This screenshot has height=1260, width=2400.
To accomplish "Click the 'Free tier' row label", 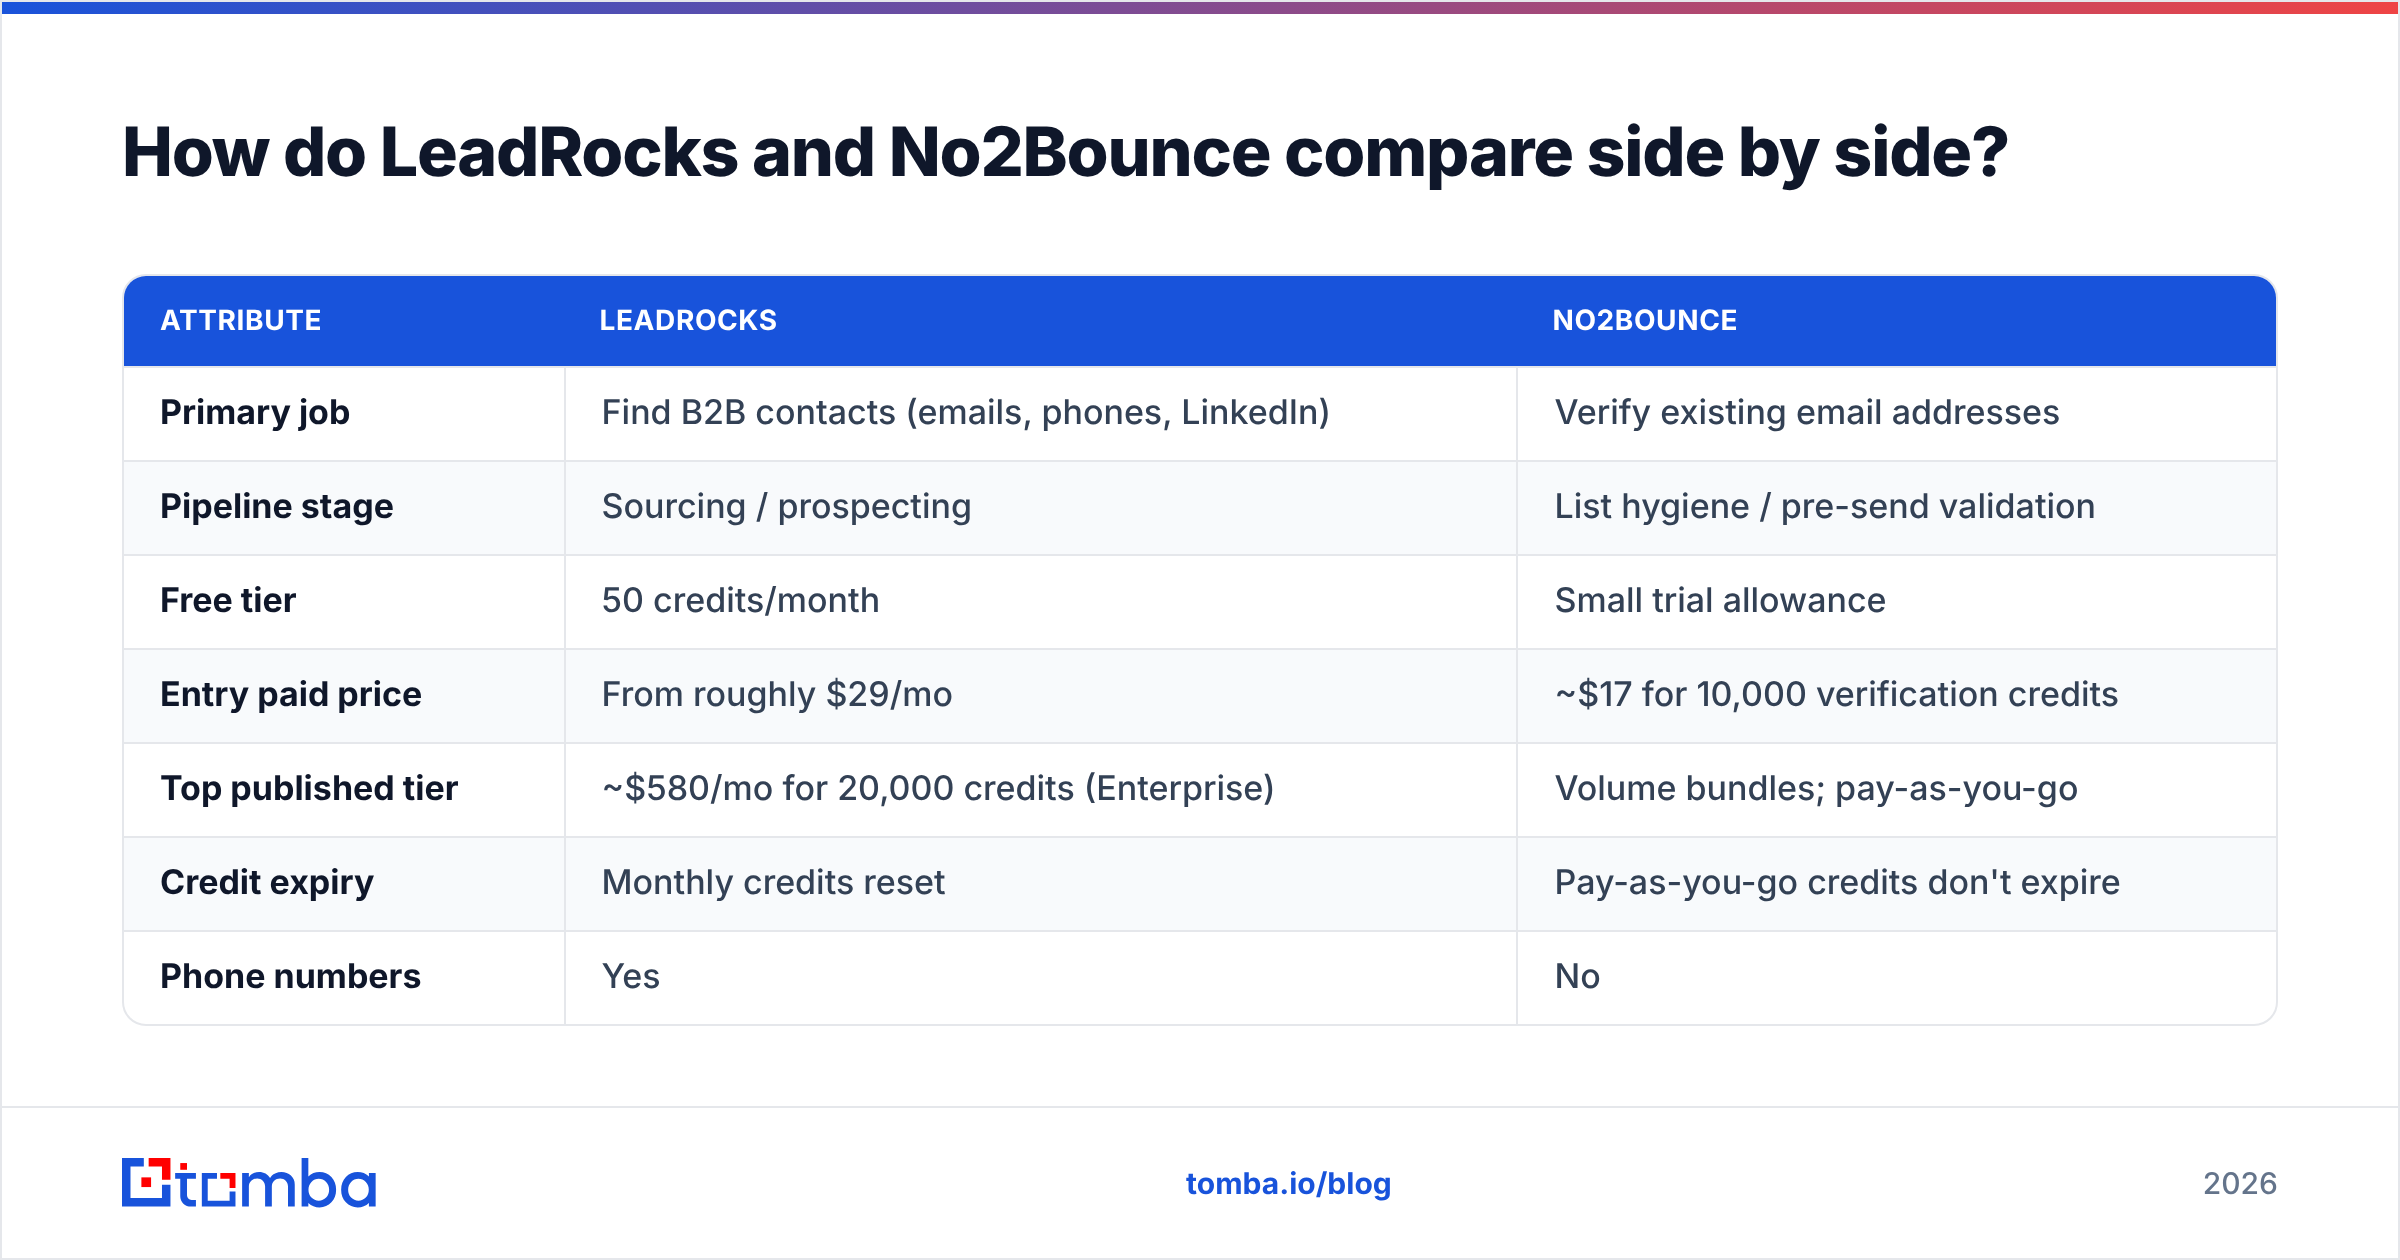I will (228, 600).
